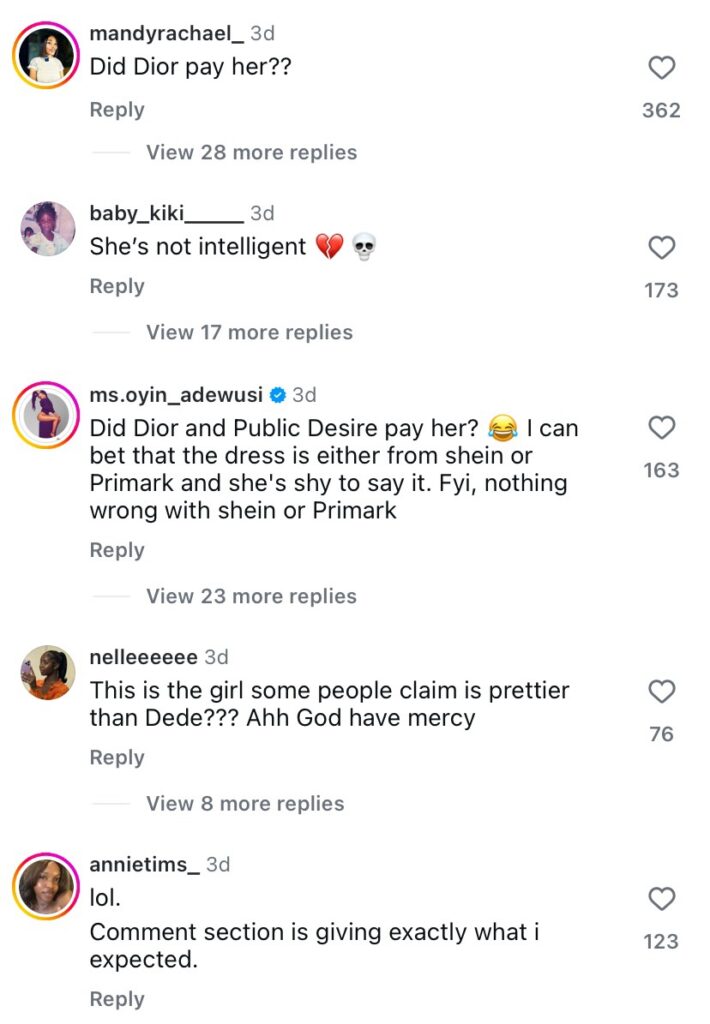Like mandyrachael_'s comment with the heart

point(662,68)
